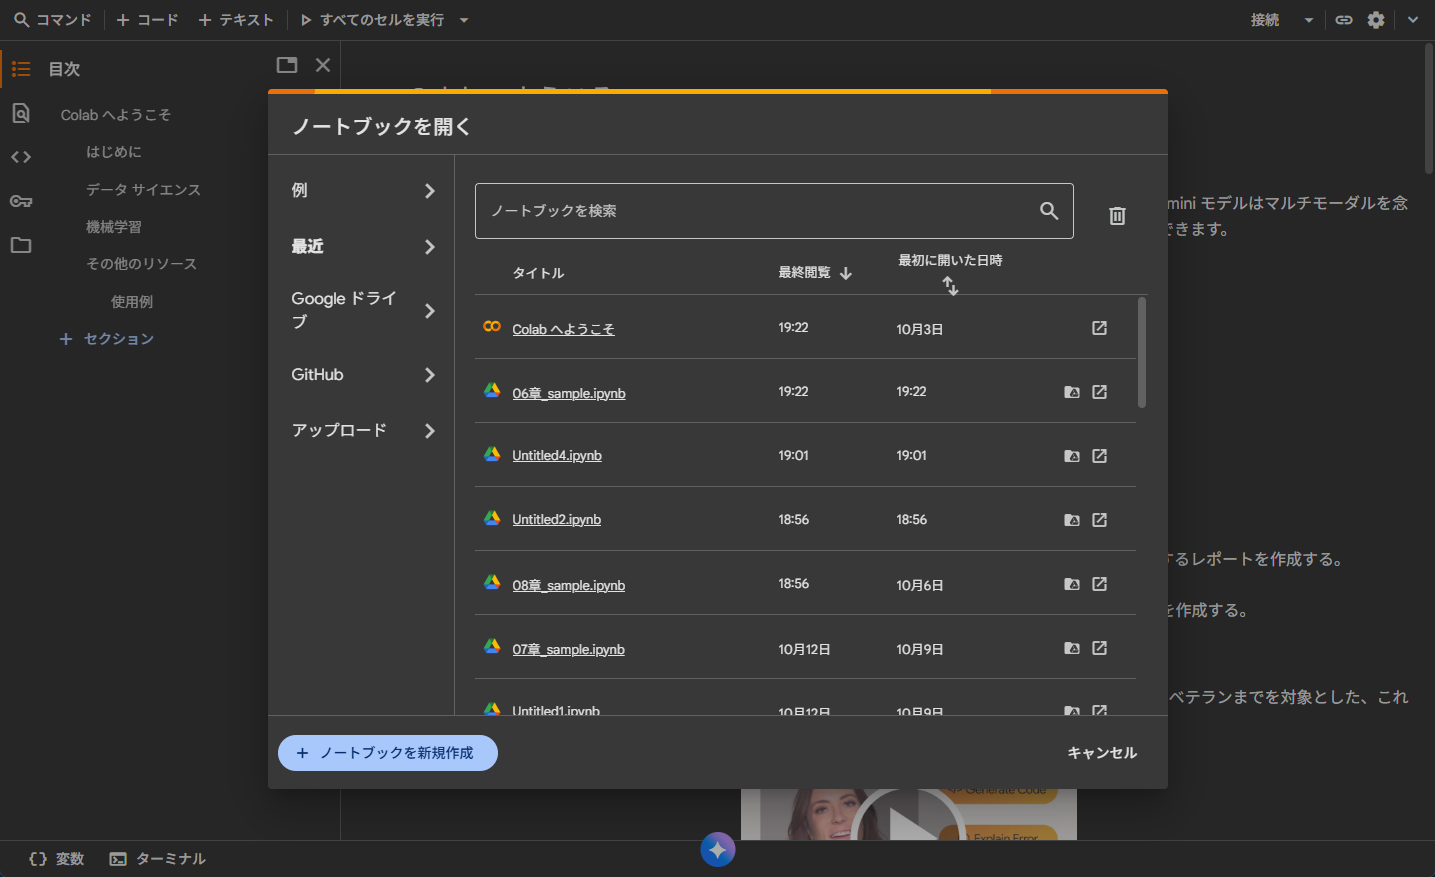Select the GitHub tab in the dialog
The height and width of the screenshot is (877, 1435).
pyautogui.click(x=362, y=375)
